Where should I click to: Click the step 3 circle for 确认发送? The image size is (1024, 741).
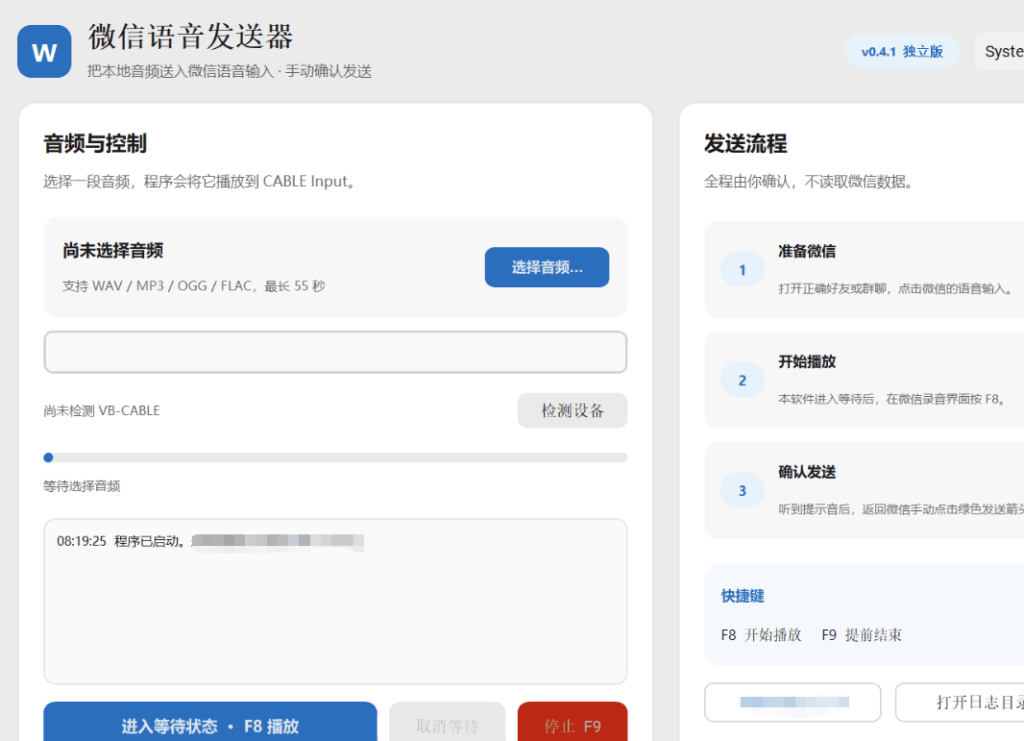[743, 490]
